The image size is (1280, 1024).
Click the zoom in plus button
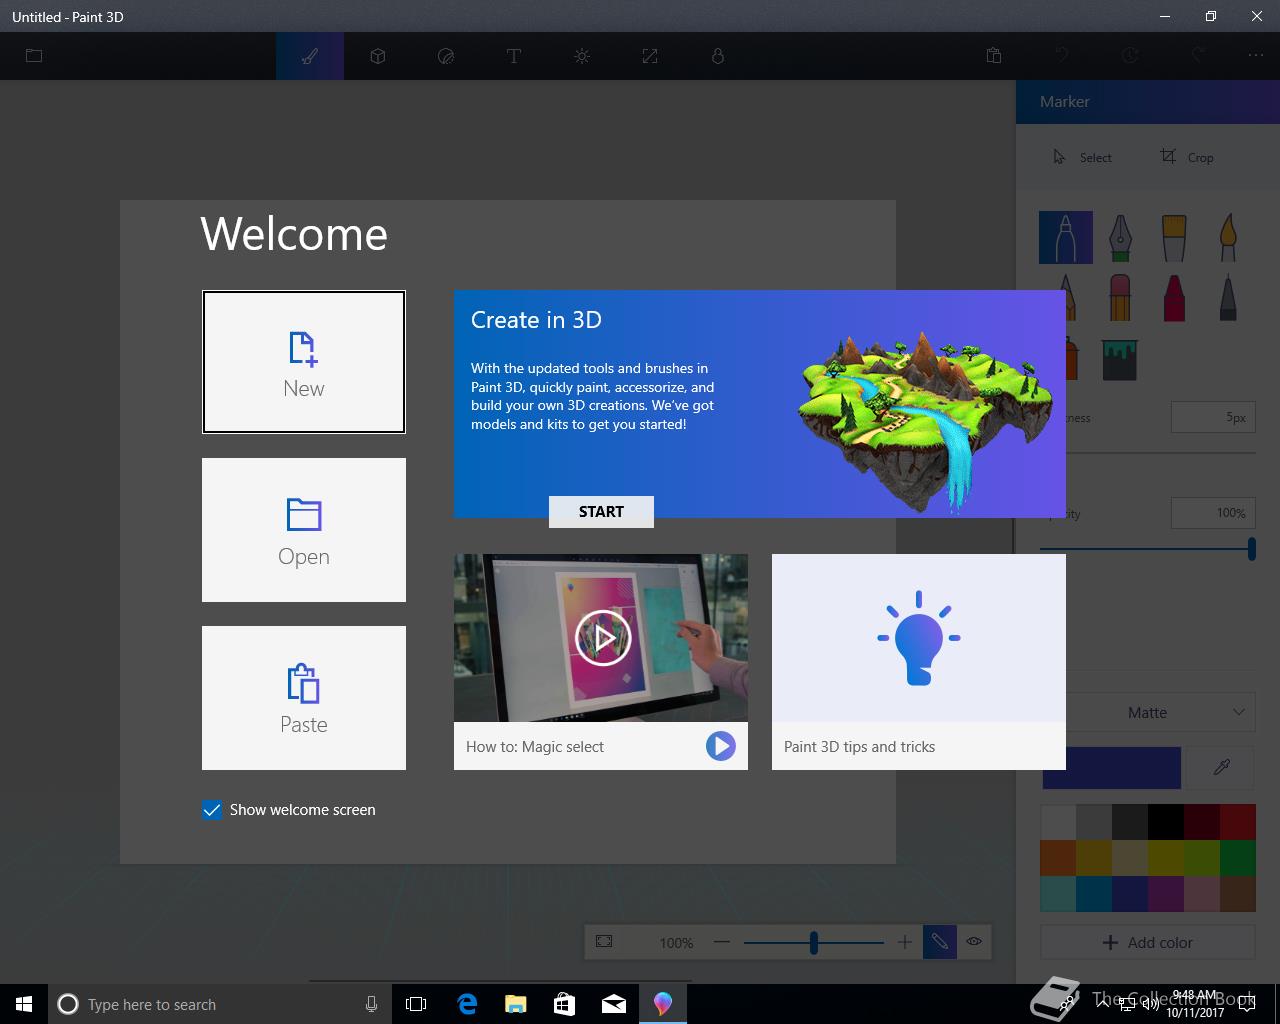click(x=905, y=942)
